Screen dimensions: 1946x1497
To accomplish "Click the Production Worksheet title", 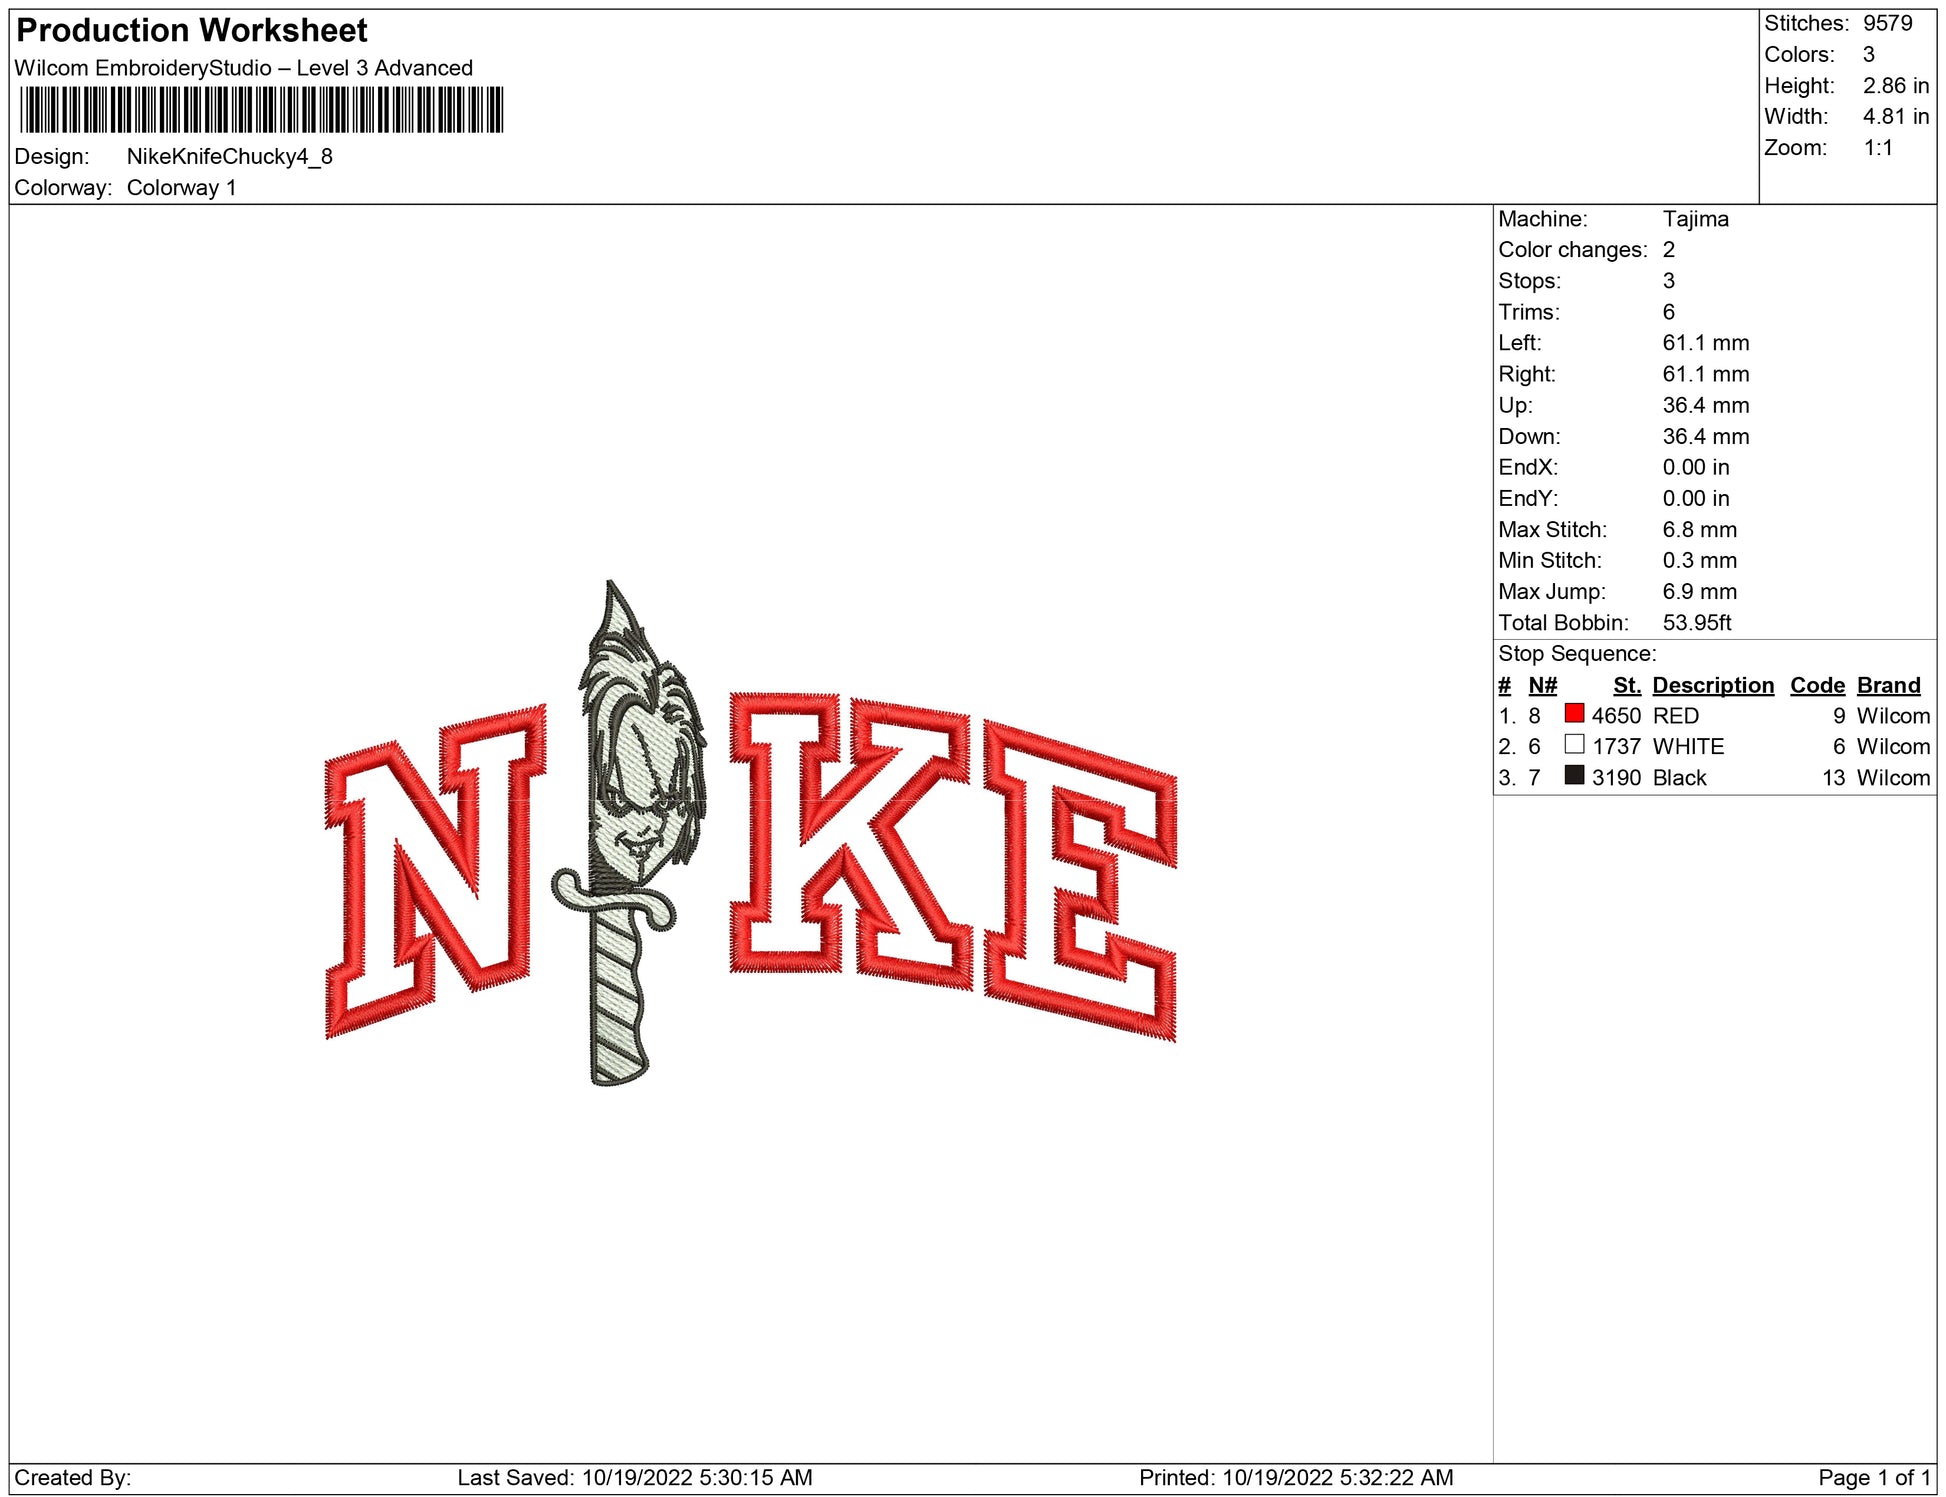I will [192, 30].
